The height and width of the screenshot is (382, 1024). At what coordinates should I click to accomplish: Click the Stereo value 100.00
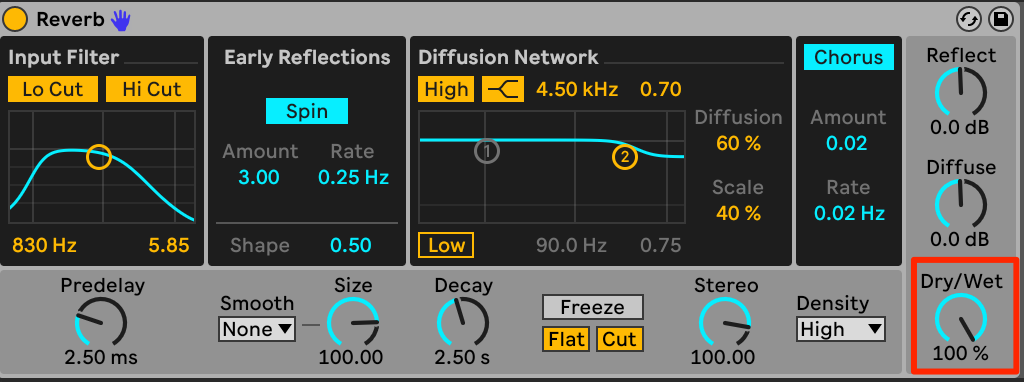pos(723,357)
